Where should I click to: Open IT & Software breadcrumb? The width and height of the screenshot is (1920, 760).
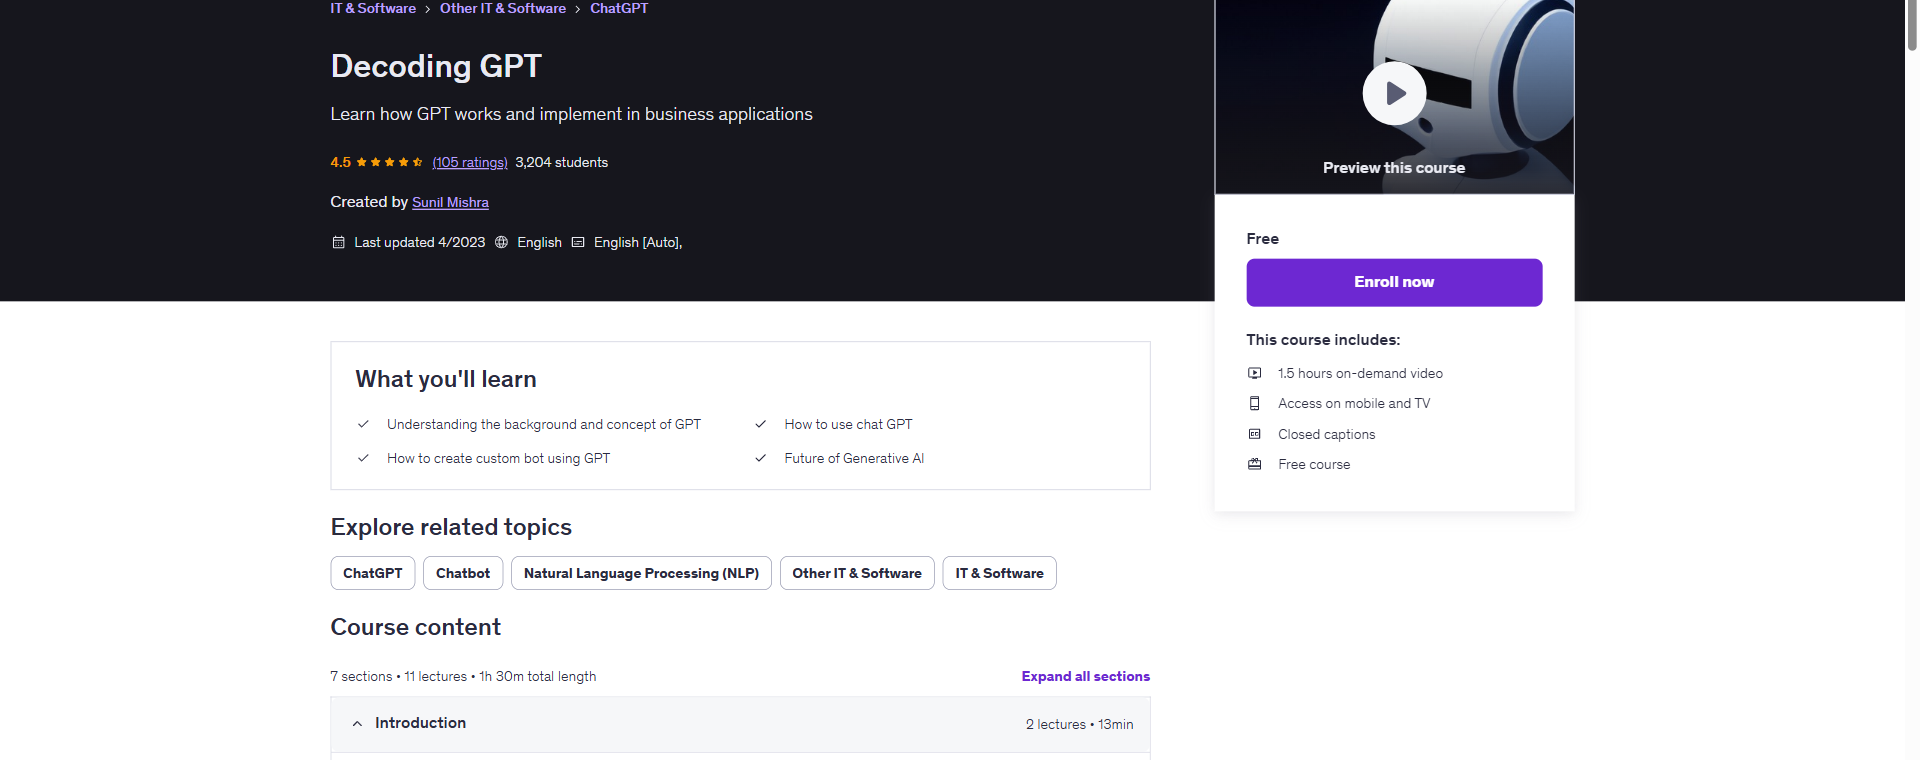373,8
